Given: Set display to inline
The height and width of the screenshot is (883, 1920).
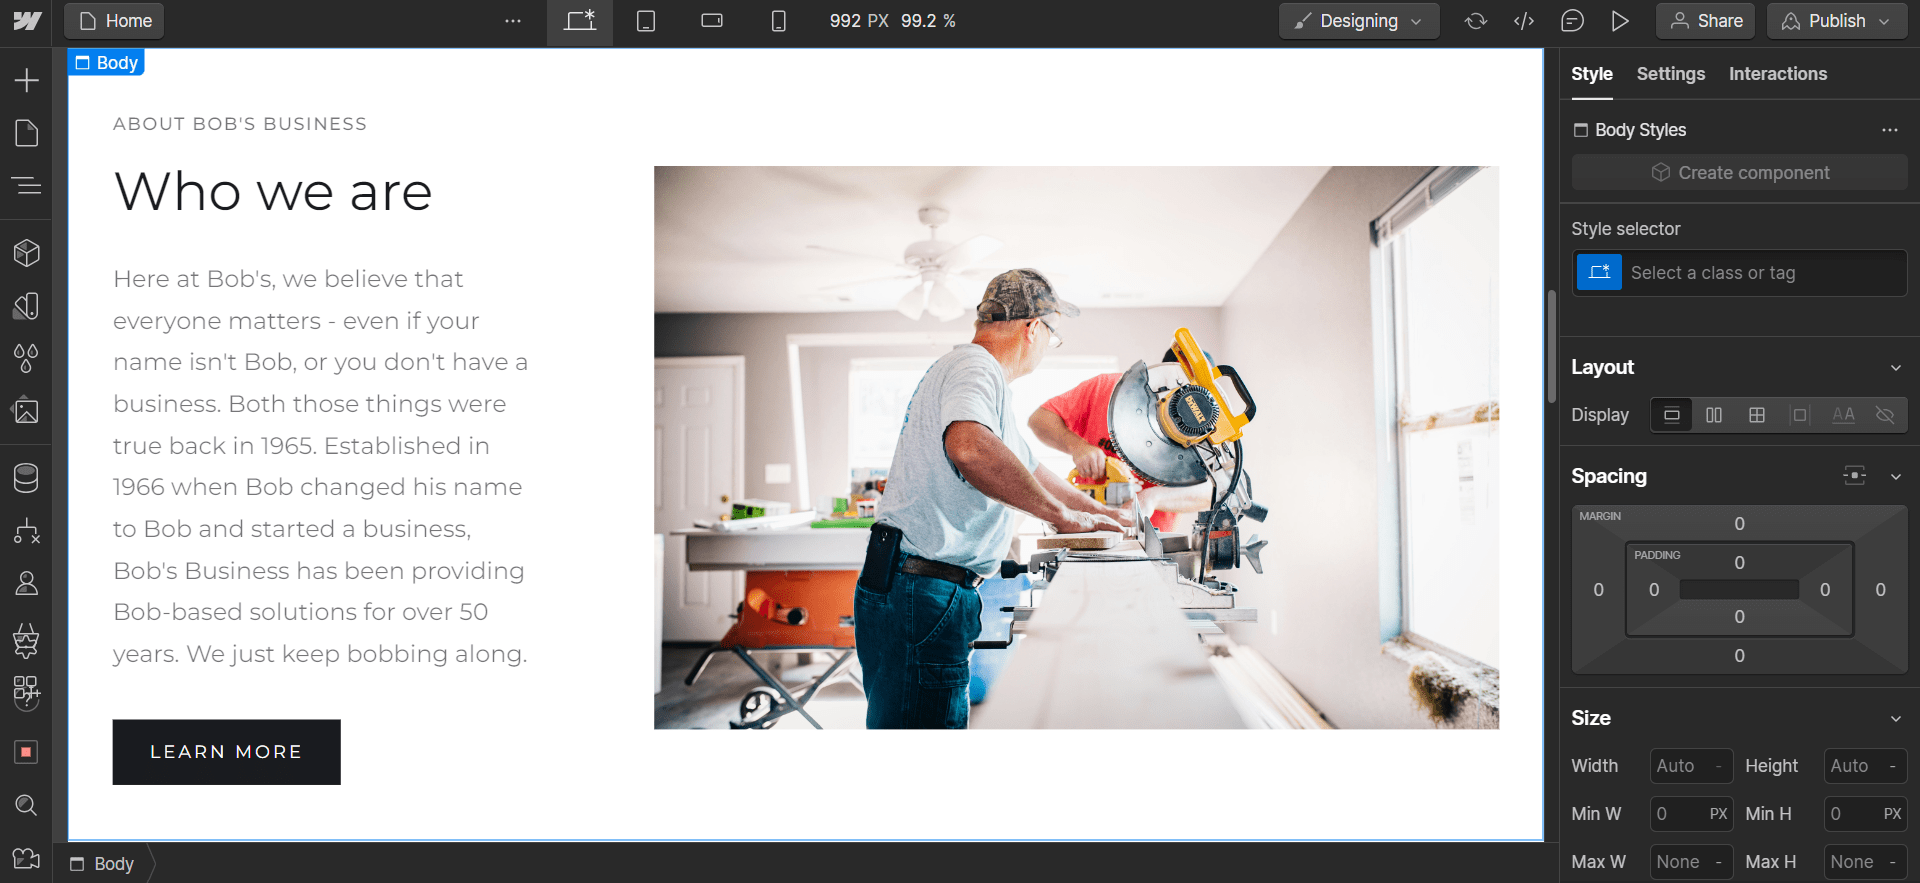Looking at the screenshot, I should click(x=1843, y=415).
